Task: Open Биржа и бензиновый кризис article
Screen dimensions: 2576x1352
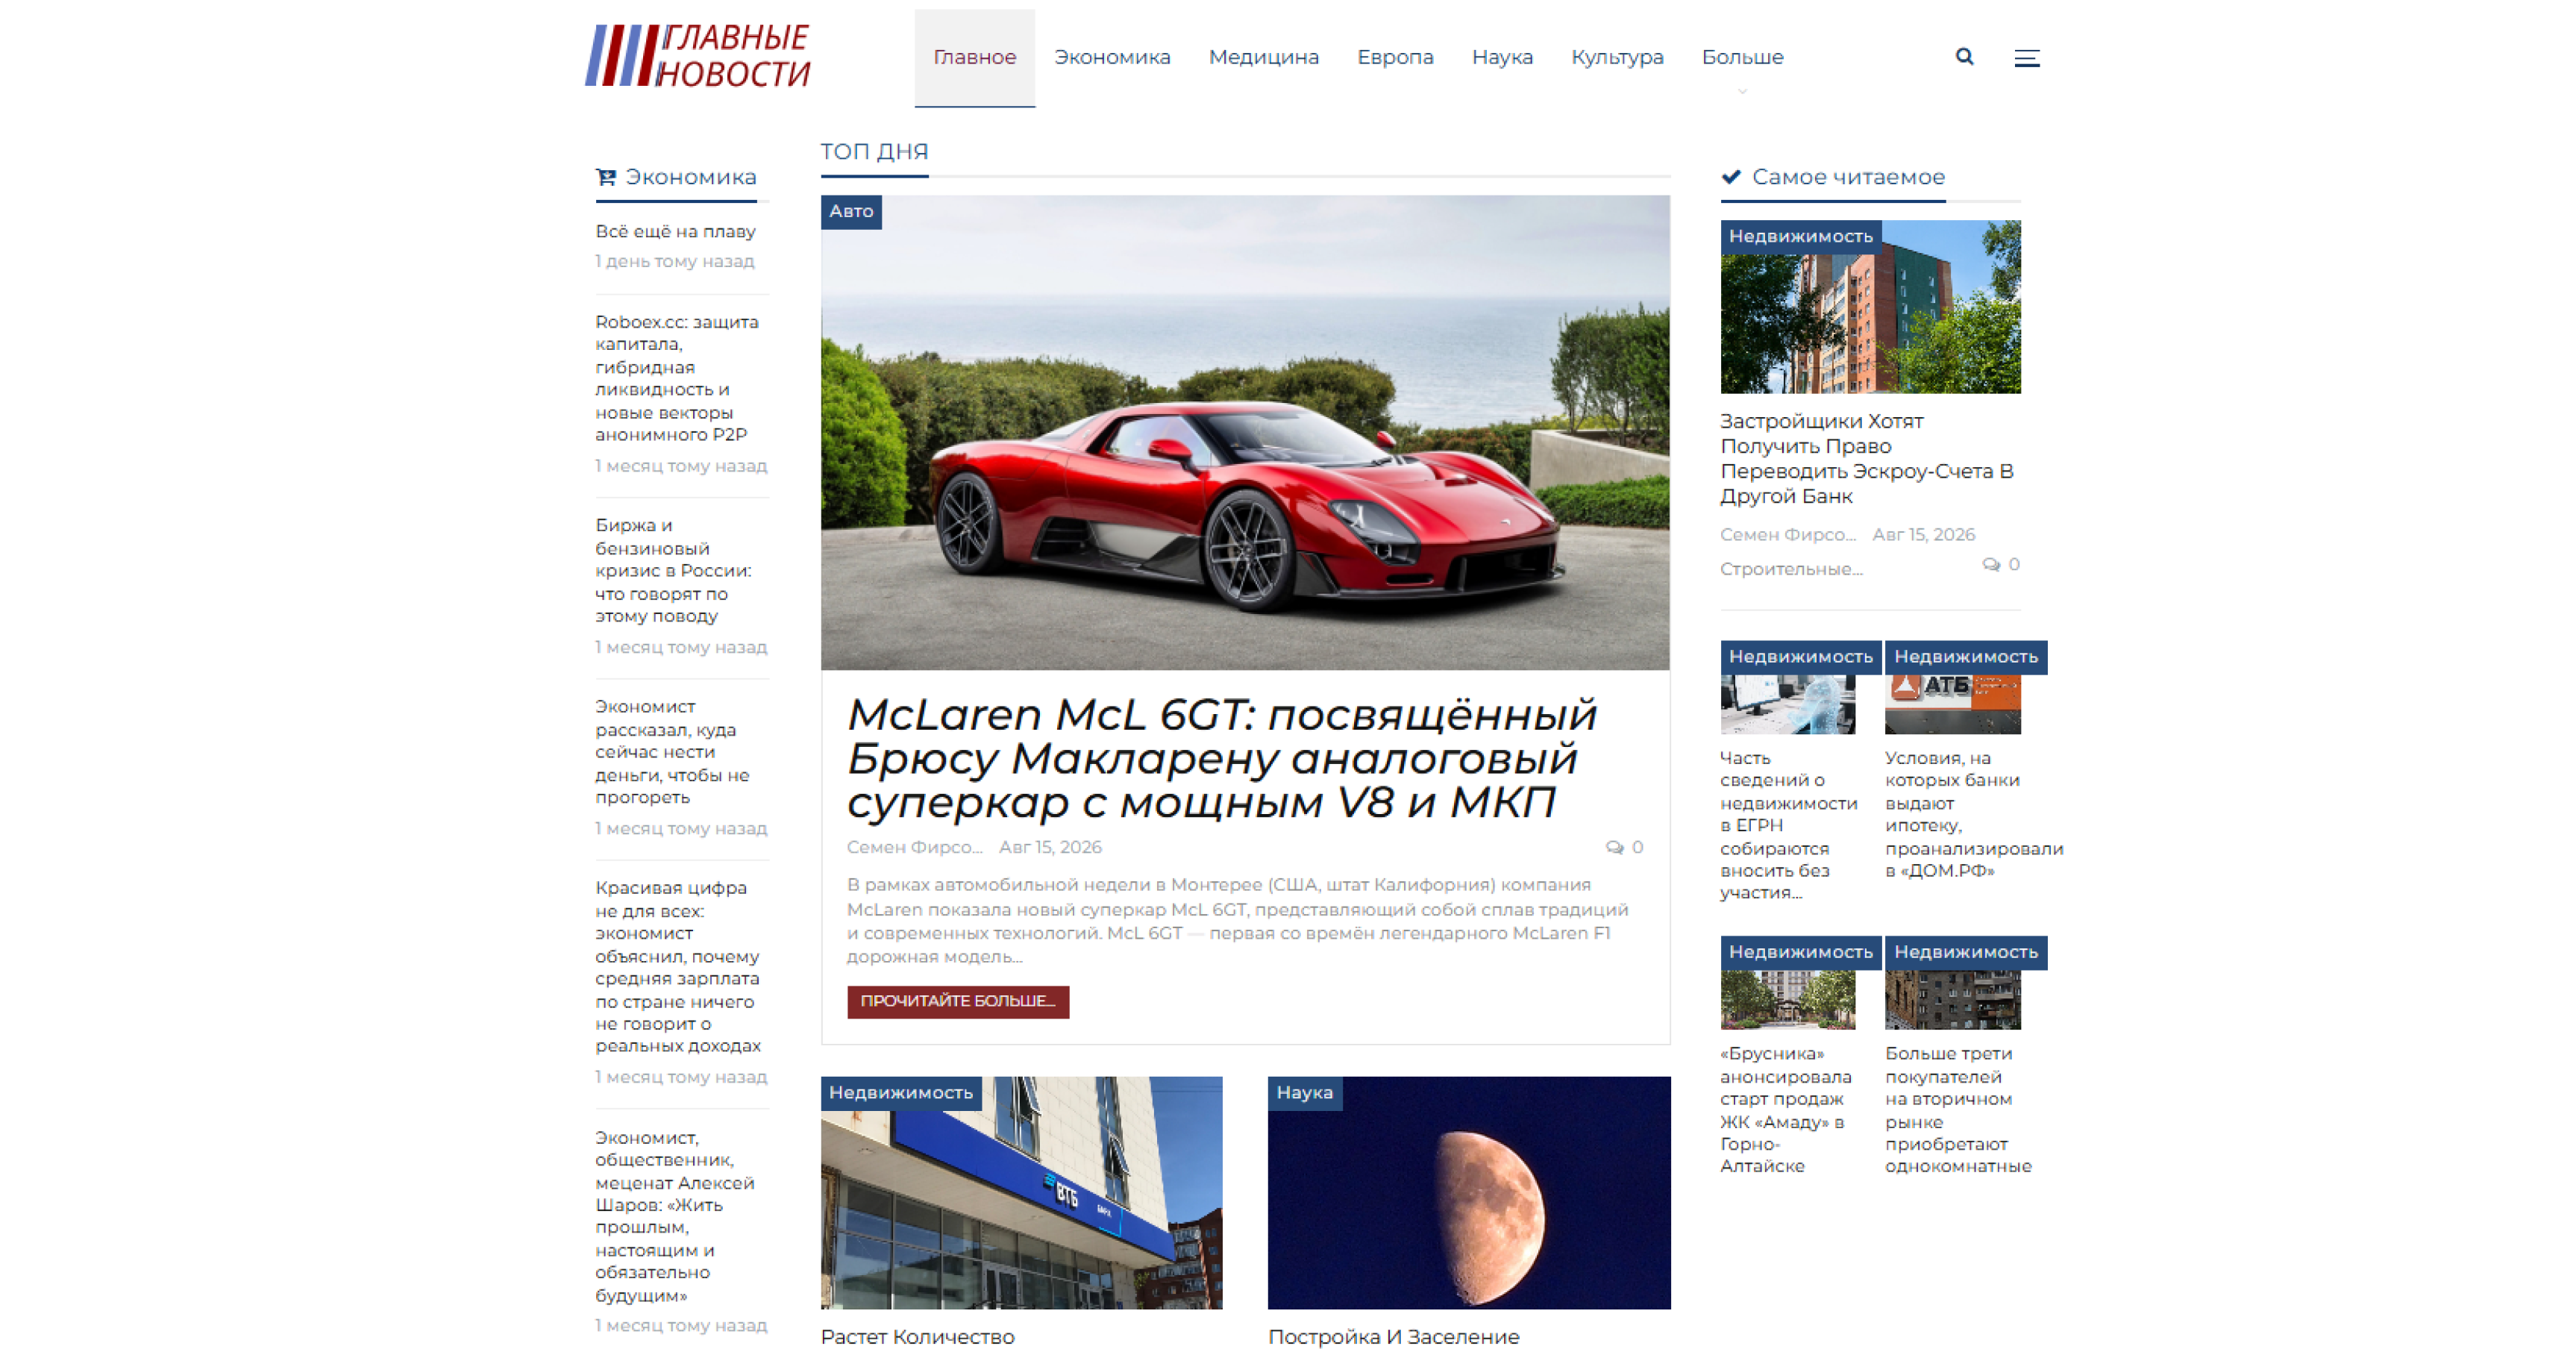Action: click(x=674, y=570)
